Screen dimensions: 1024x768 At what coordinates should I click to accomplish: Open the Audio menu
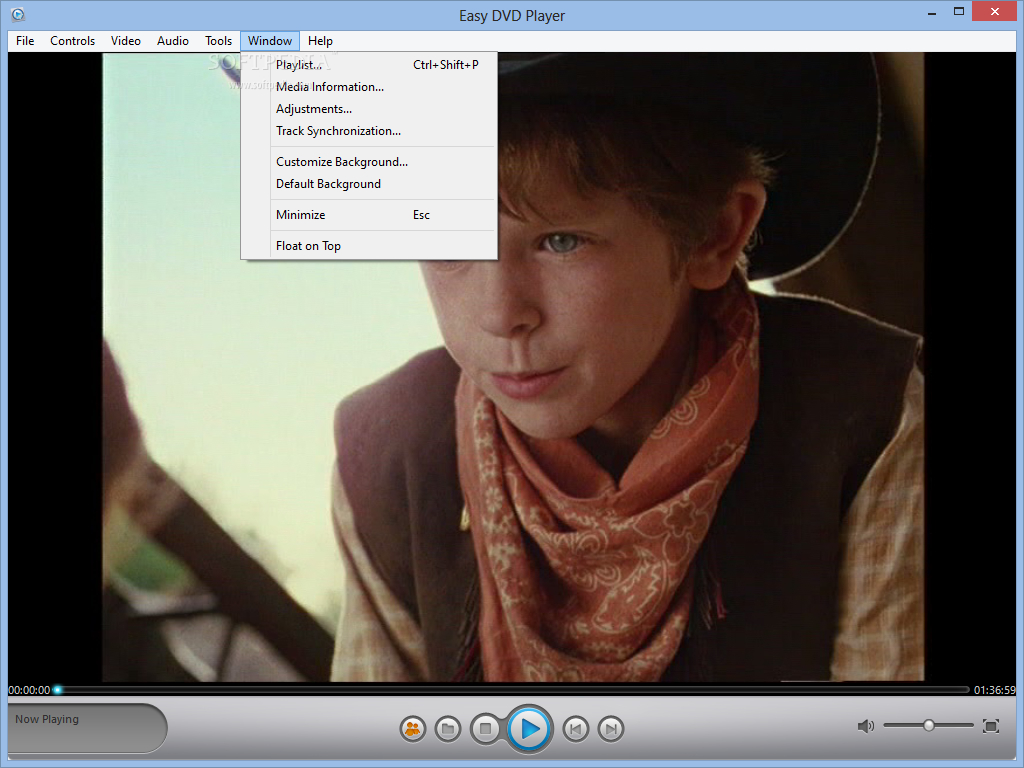[x=172, y=40]
